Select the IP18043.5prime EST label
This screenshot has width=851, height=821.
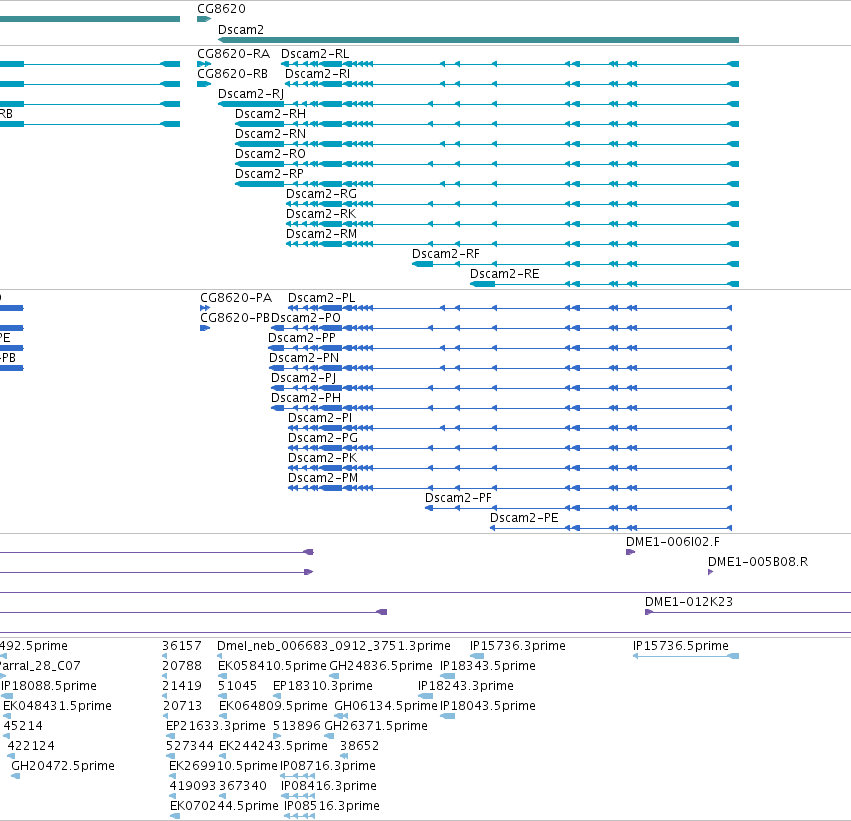click(x=487, y=707)
